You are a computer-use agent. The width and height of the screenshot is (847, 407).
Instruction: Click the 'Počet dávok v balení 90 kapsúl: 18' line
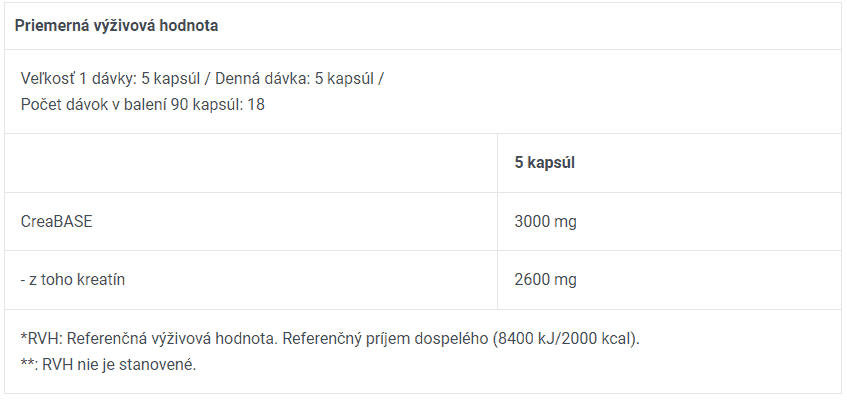143,104
